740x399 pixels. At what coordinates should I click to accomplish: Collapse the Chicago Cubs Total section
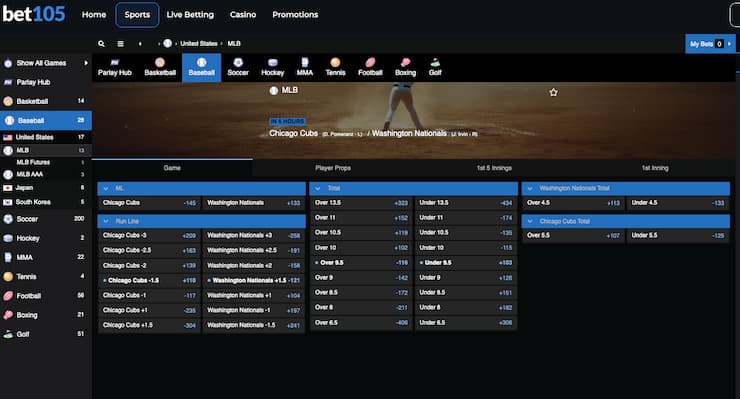tap(626, 221)
